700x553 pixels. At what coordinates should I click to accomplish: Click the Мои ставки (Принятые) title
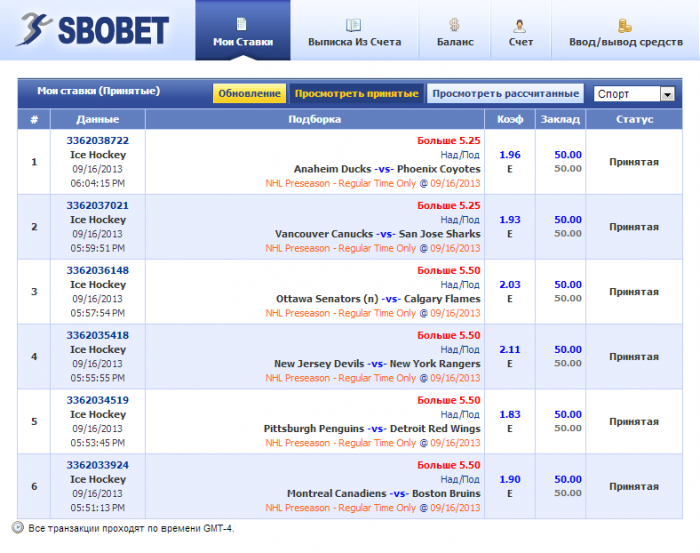(98, 91)
